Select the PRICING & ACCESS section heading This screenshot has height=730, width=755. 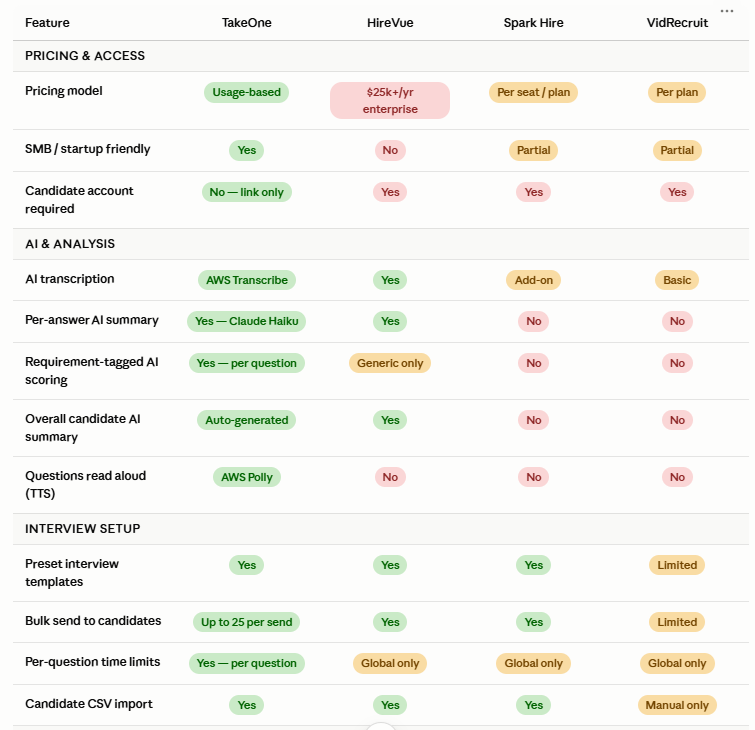(x=85, y=56)
